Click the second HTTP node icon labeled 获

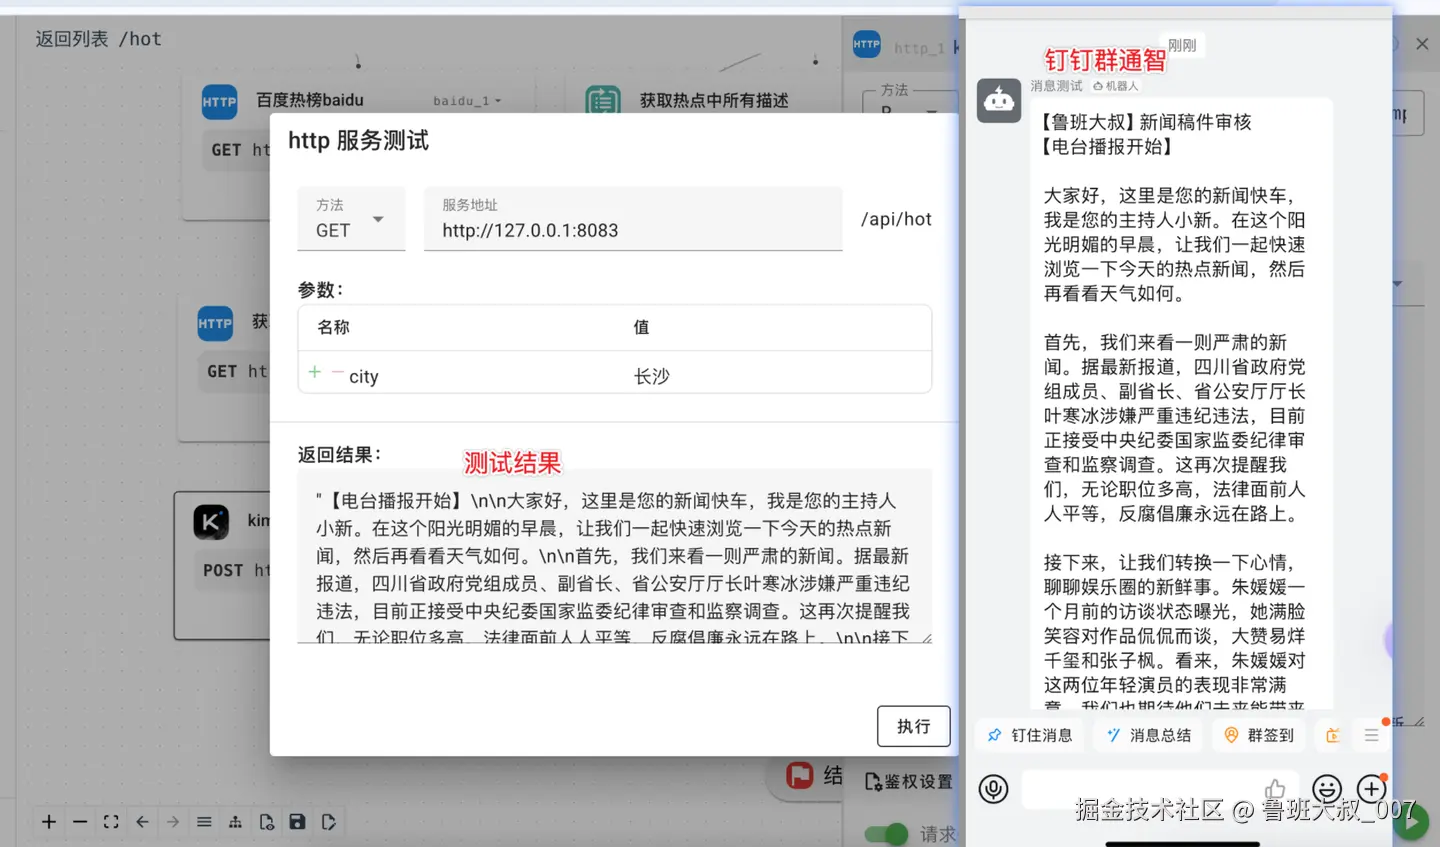(215, 324)
